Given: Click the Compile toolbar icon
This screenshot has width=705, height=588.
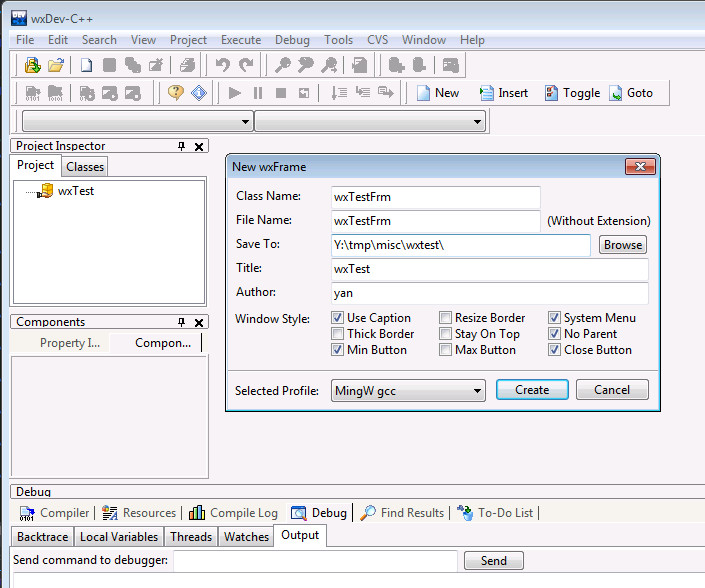Looking at the screenshot, I should click(x=33, y=93).
